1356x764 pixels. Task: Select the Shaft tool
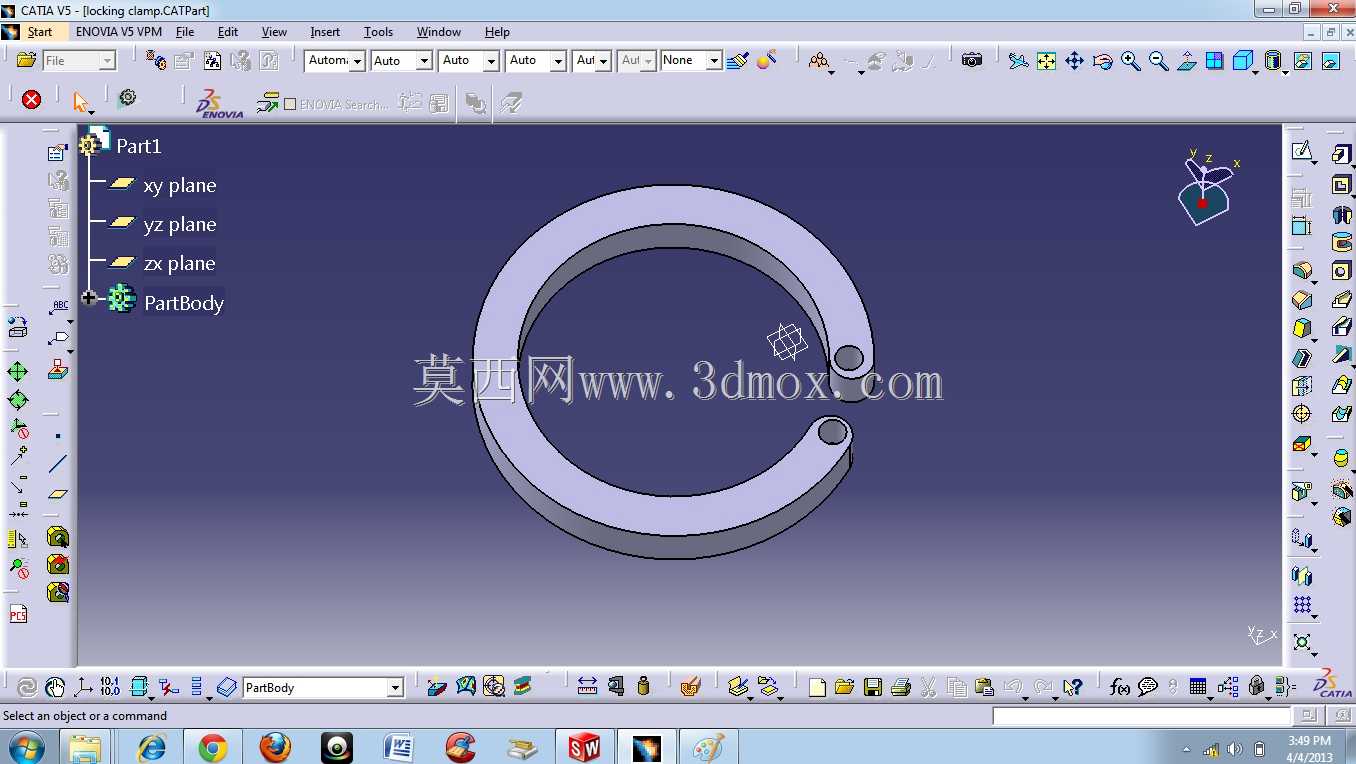pyautogui.click(x=1341, y=214)
